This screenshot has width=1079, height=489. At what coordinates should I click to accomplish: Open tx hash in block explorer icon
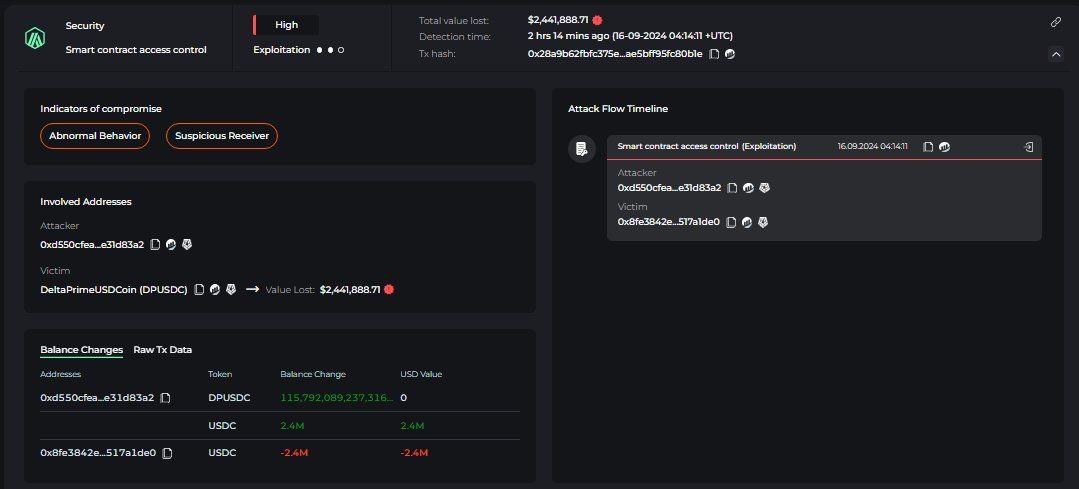(x=730, y=54)
